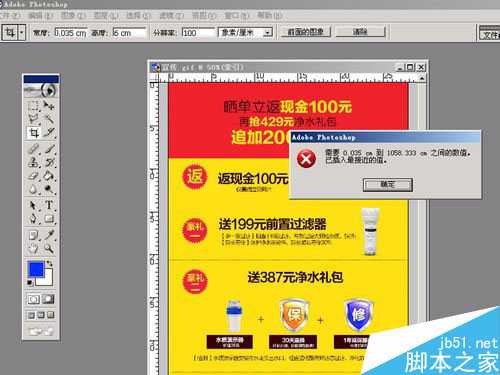The width and height of the screenshot is (500, 375).
Task: Choose Full Screen mode
Action: point(50,315)
